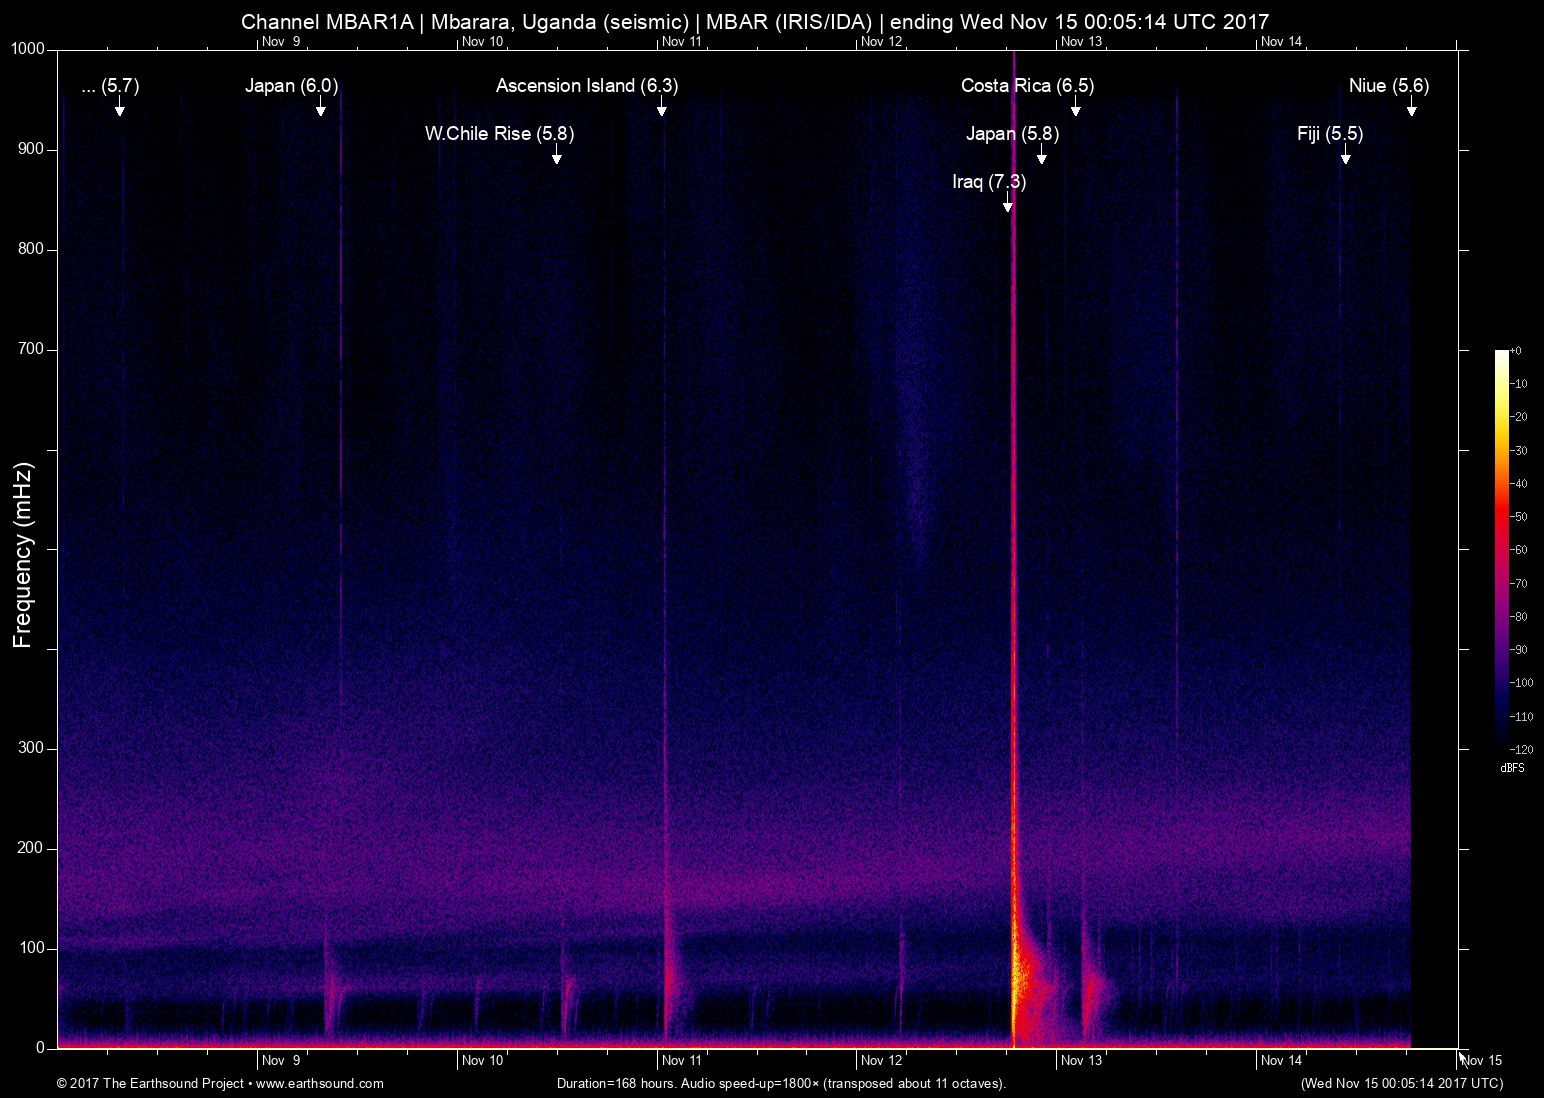Click Nov 12 on the bottom time axis
This screenshot has width=1544, height=1098.
point(881,1061)
